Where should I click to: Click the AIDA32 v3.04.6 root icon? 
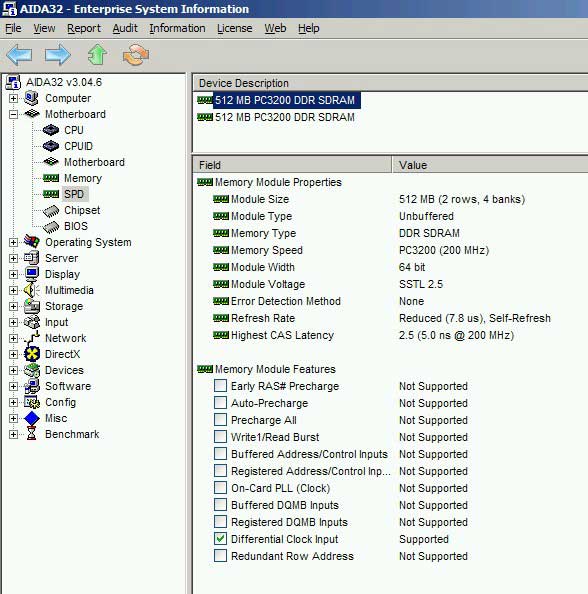click(13, 82)
